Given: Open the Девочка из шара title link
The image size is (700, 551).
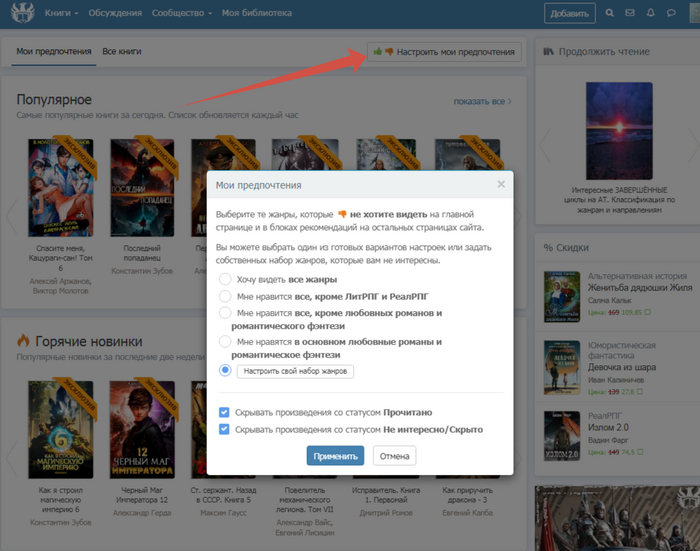Looking at the screenshot, I should [x=622, y=367].
